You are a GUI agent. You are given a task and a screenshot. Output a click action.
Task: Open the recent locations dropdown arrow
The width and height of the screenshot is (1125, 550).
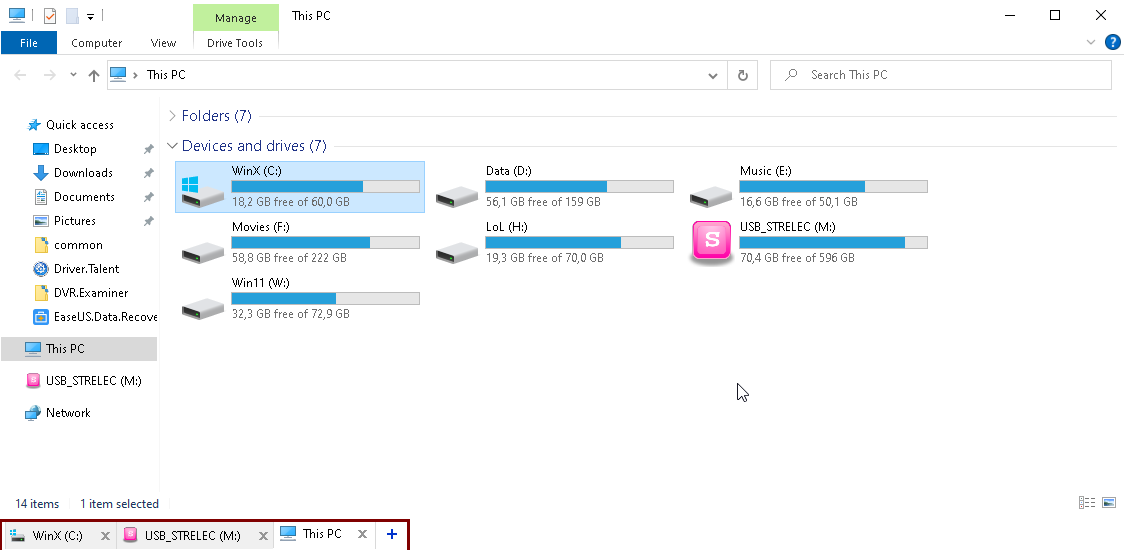tap(73, 75)
